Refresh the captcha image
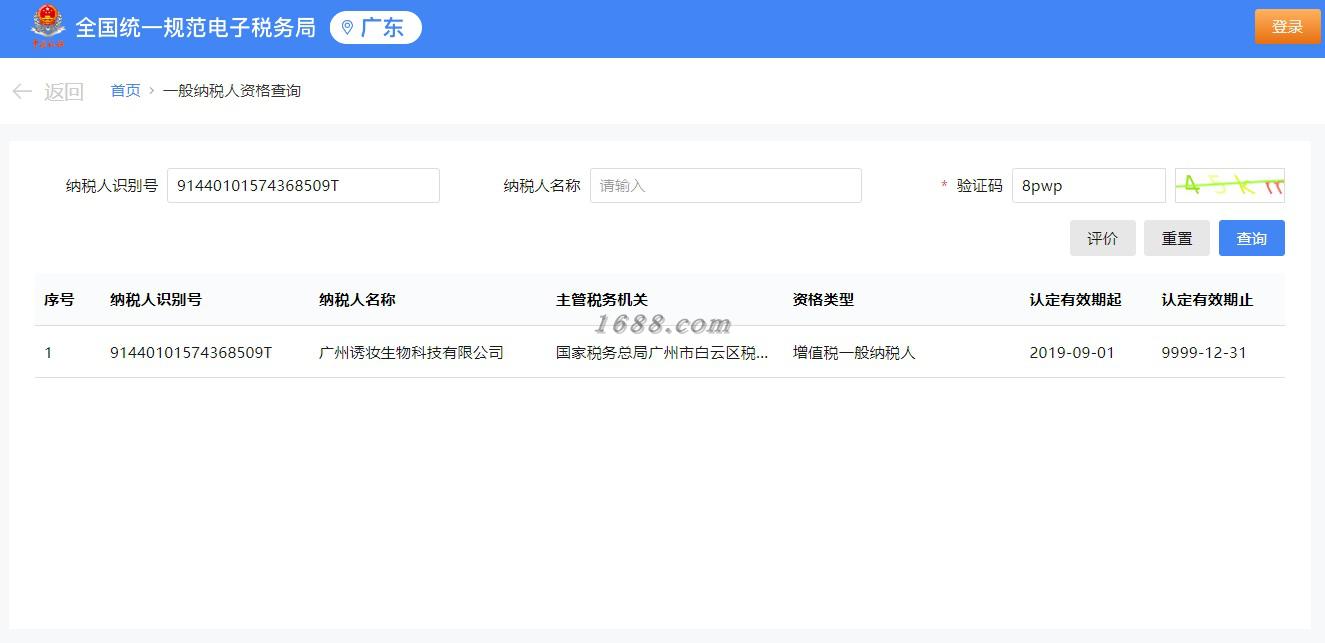This screenshot has height=643, width=1325. (1230, 185)
